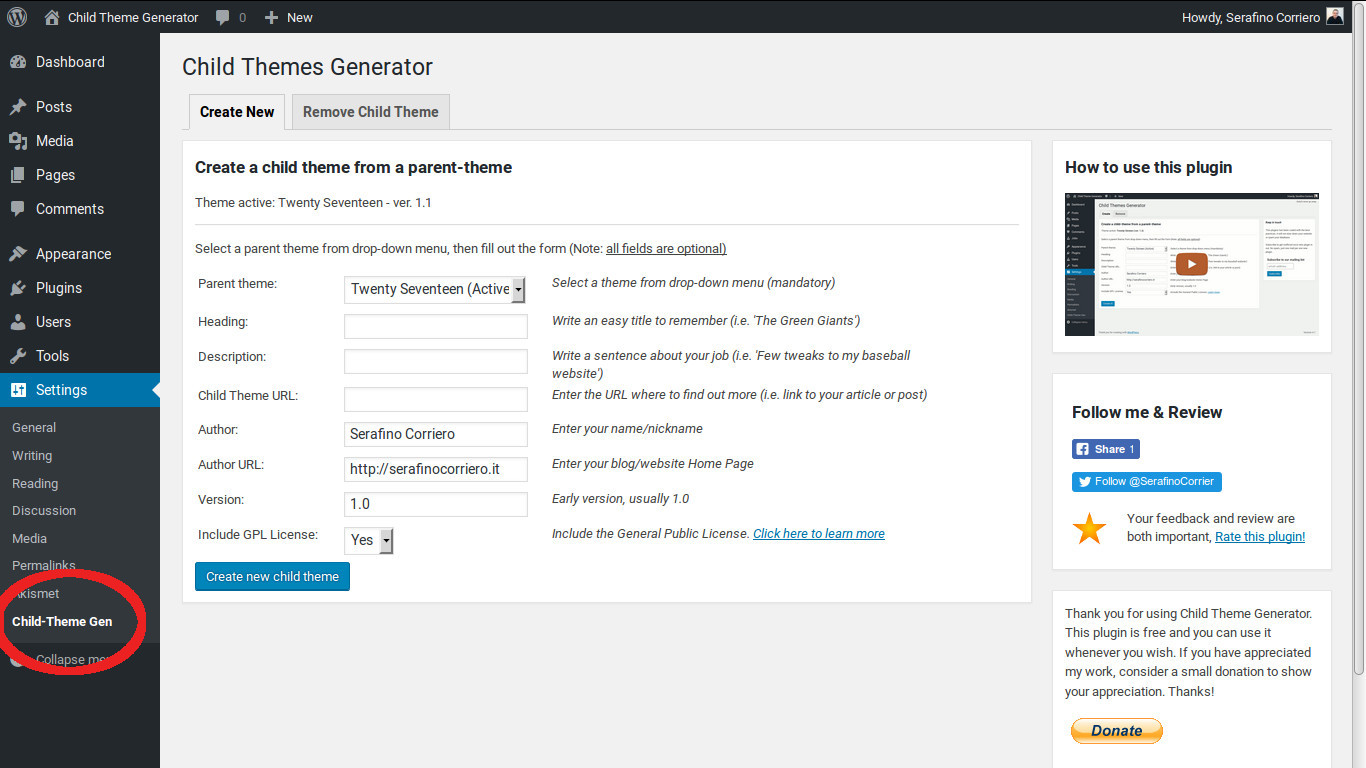Image resolution: width=1366 pixels, height=768 pixels.
Task: Open the New content menu in admin bar
Action: tap(288, 17)
